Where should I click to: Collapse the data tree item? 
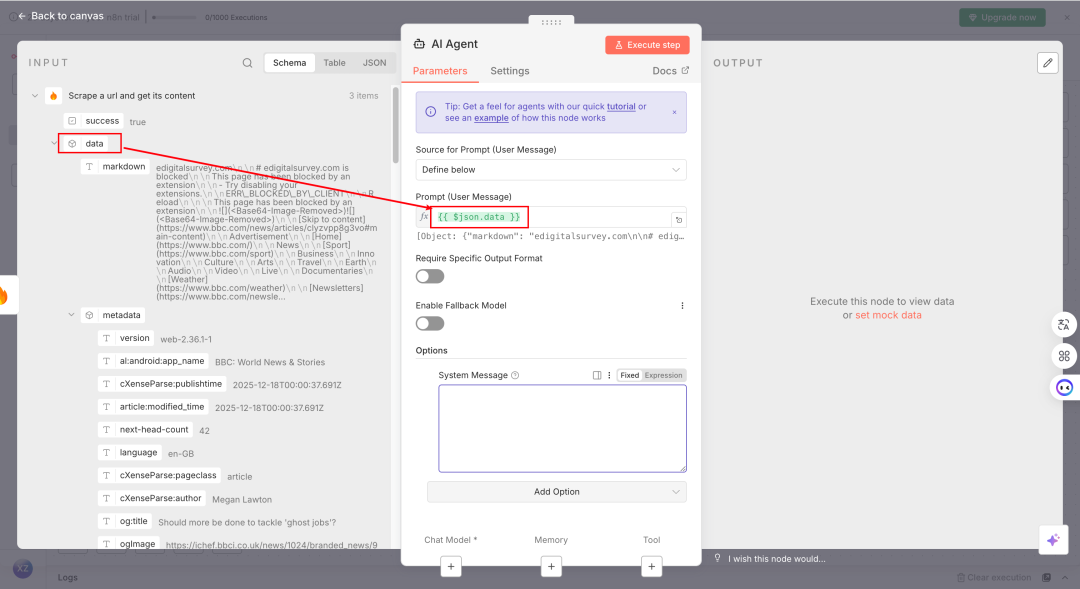pos(54,143)
